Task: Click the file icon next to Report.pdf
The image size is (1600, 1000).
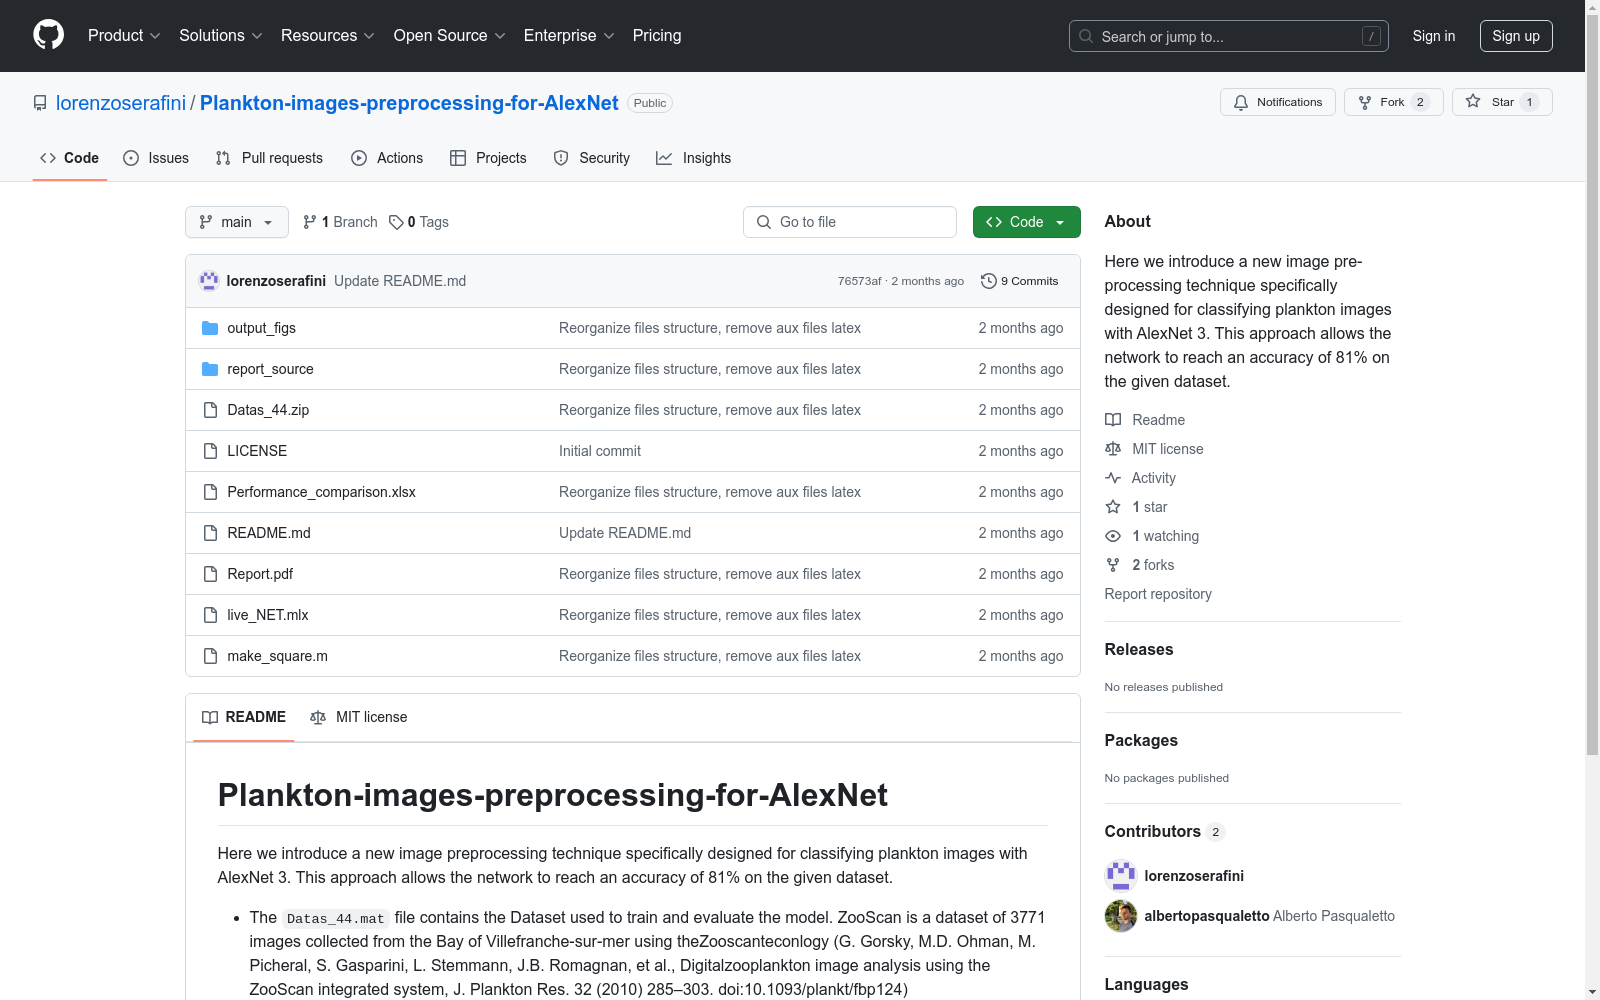Action: pyautogui.click(x=210, y=574)
